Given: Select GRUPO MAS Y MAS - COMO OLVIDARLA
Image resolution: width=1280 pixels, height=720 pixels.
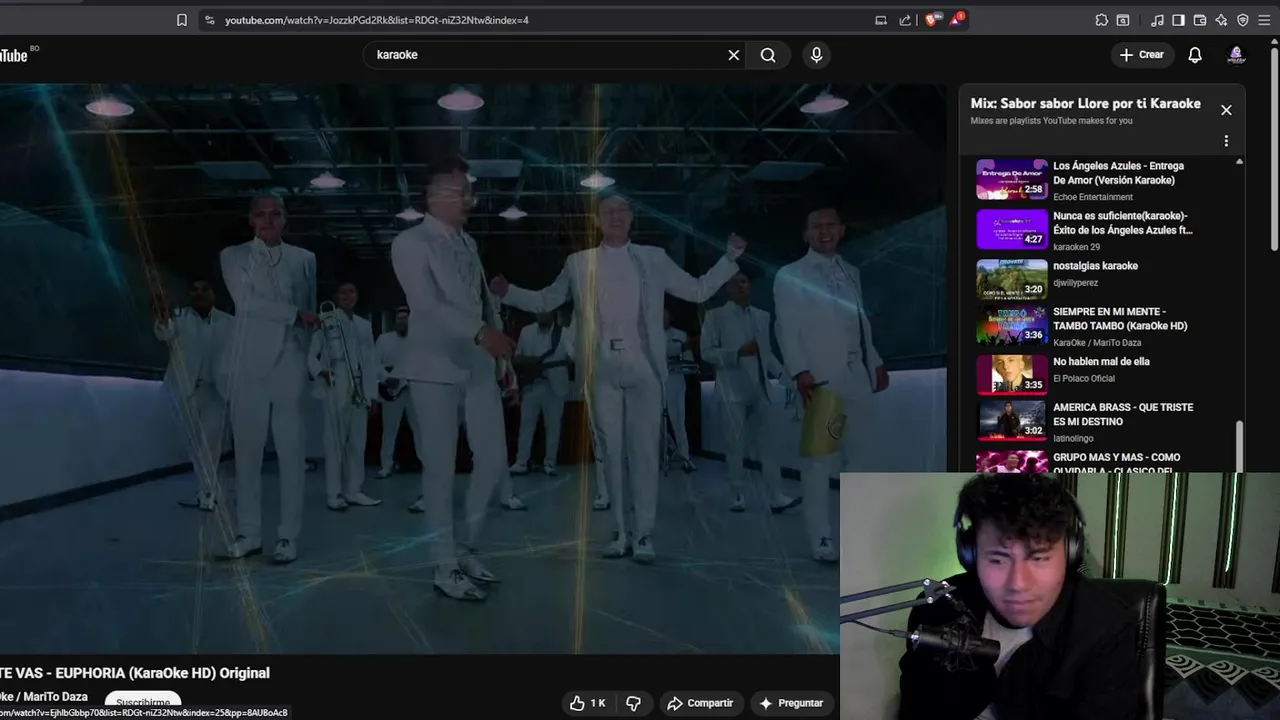Looking at the screenshot, I should click(x=1116, y=463).
